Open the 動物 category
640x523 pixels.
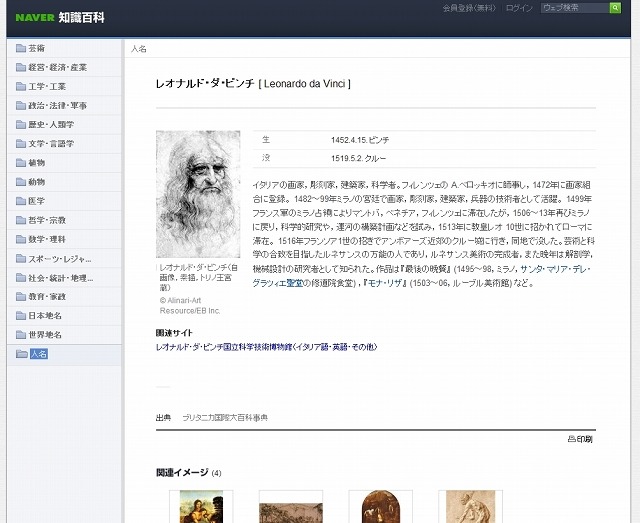(x=36, y=182)
